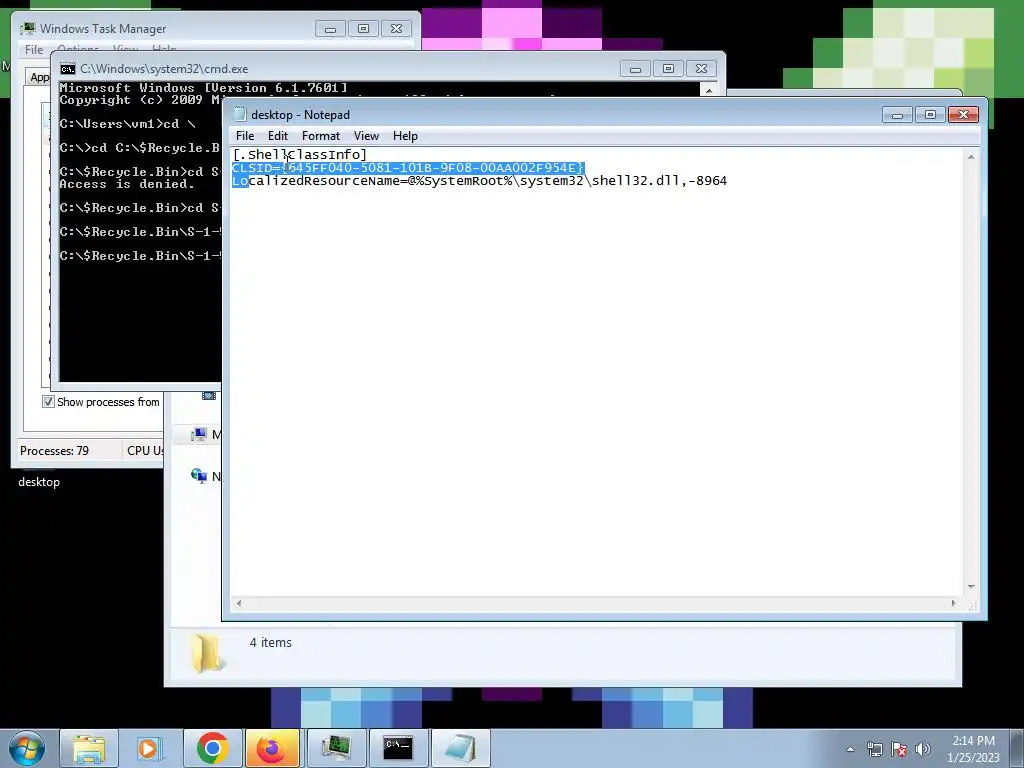Click the cmd.exe title bar icon

coord(68,69)
